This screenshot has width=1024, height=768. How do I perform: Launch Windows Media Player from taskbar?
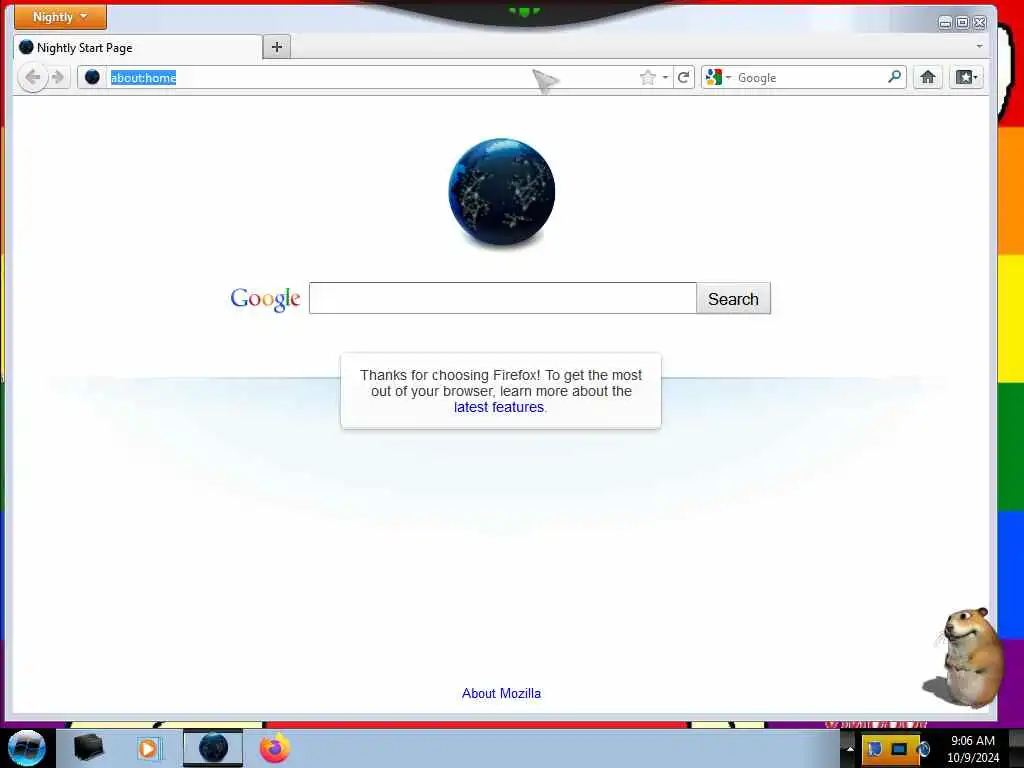148,748
